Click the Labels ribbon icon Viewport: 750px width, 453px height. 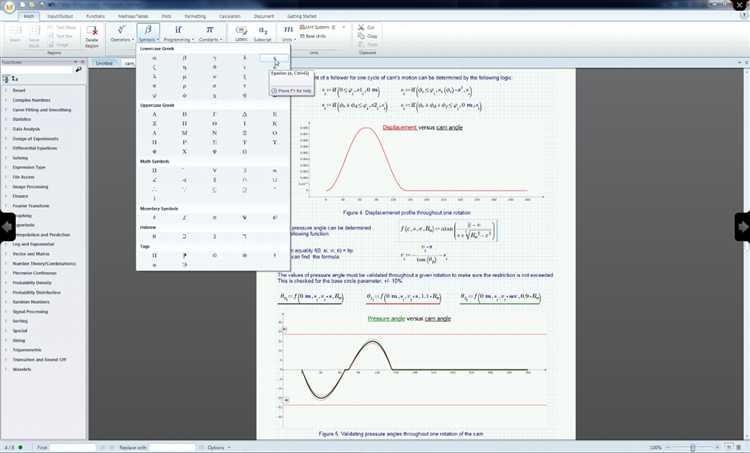[241, 33]
